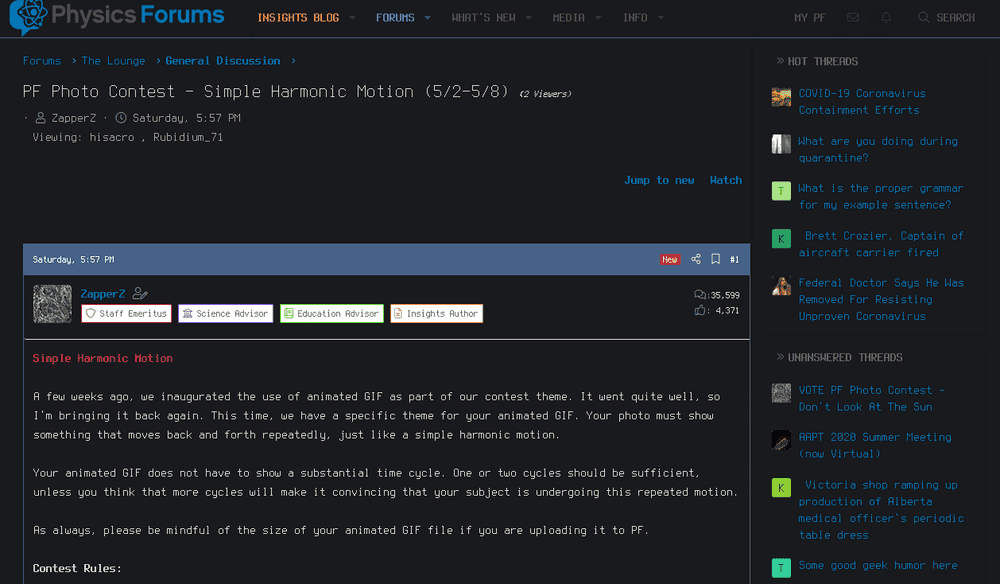This screenshot has width=1000, height=584.
Task: Open the Media menu item
Action: pyautogui.click(x=568, y=18)
